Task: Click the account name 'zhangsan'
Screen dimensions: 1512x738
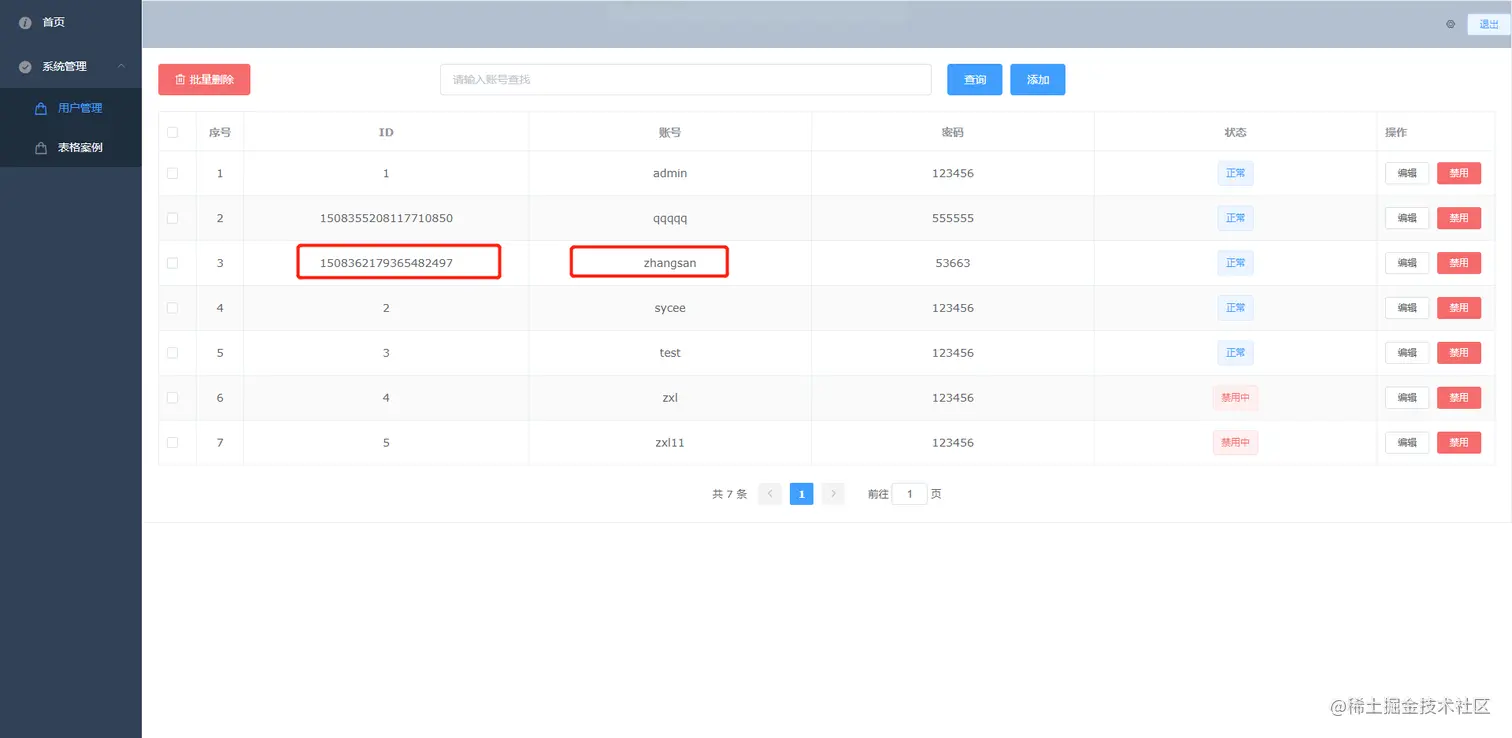Action: coord(670,263)
